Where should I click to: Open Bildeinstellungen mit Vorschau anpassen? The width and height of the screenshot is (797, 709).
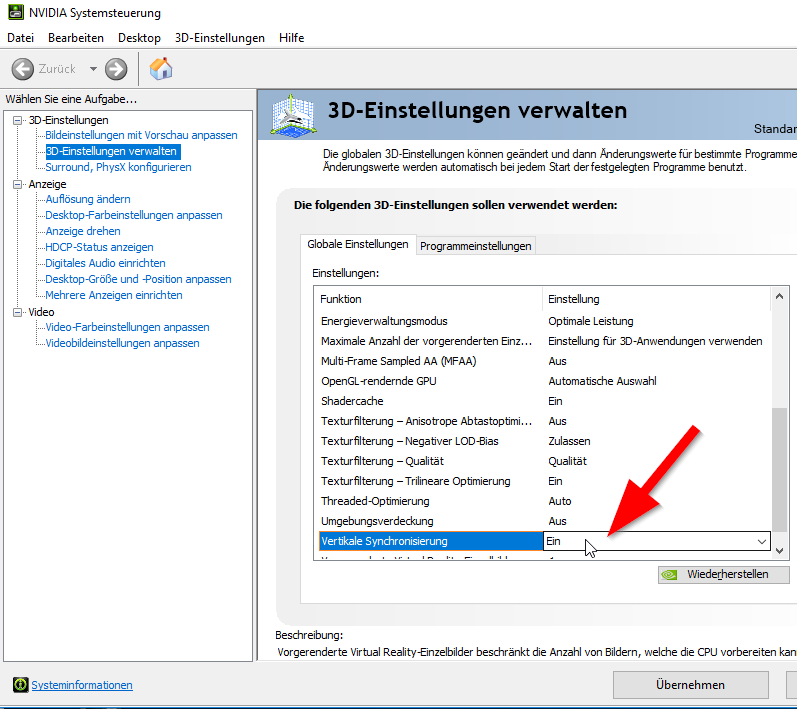pyautogui.click(x=141, y=135)
